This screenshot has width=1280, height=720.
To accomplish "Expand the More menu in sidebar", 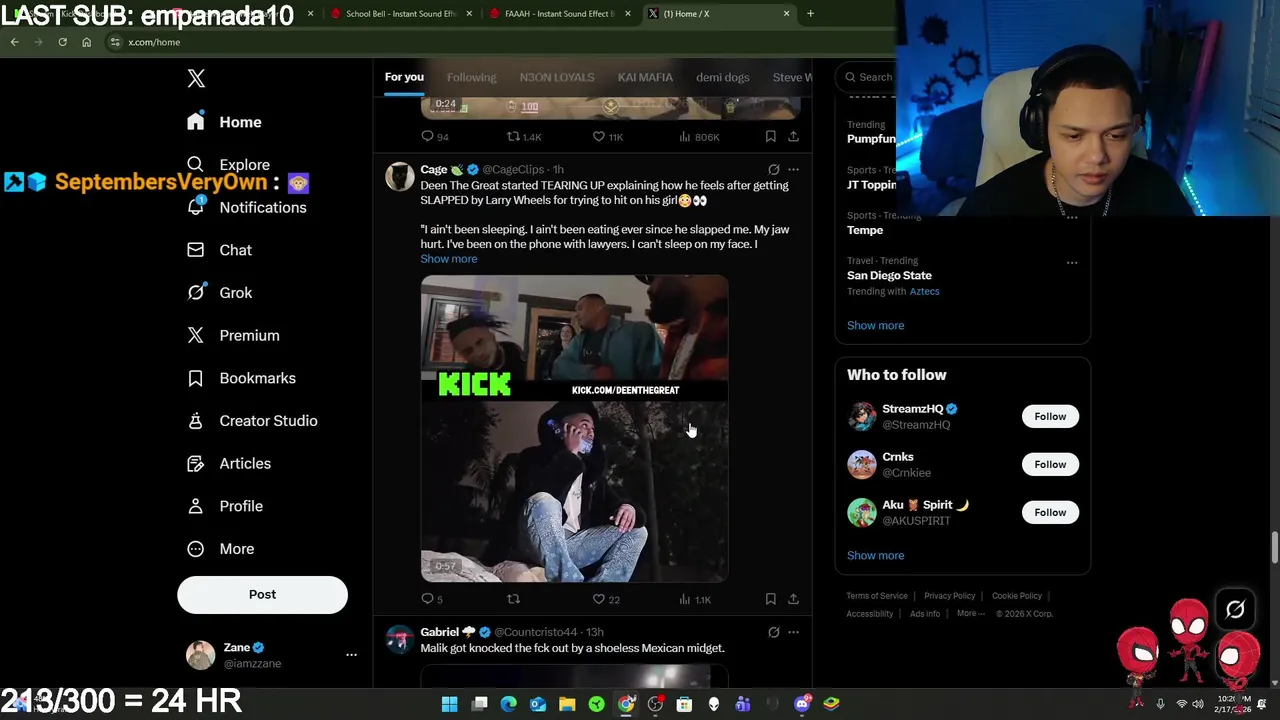I will click(x=221, y=549).
